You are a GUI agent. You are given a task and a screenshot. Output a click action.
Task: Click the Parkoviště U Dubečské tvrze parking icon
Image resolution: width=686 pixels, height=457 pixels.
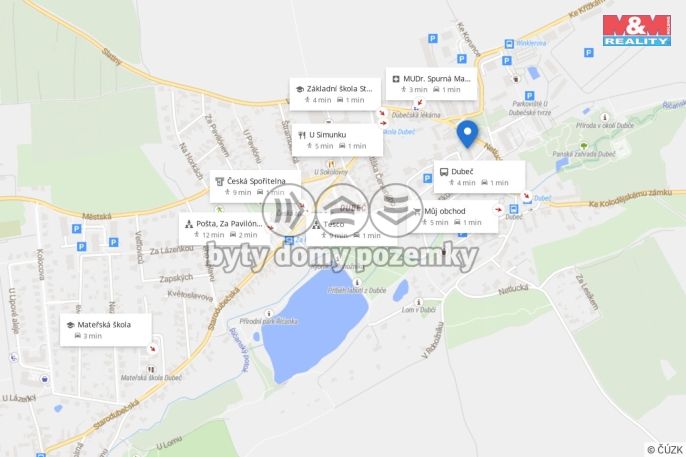(529, 96)
